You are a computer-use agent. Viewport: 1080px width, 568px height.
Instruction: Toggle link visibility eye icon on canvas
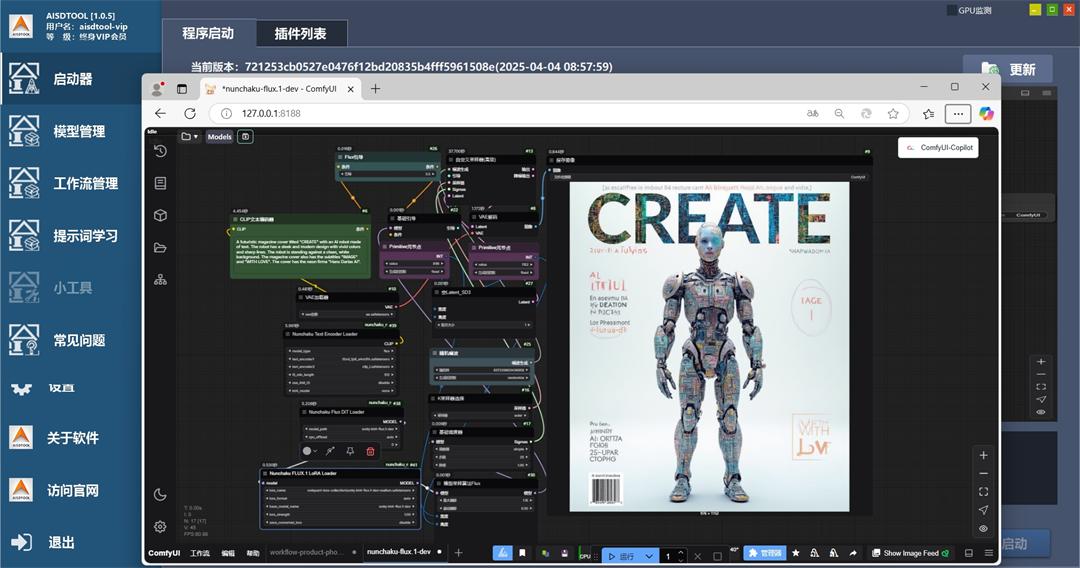(983, 528)
